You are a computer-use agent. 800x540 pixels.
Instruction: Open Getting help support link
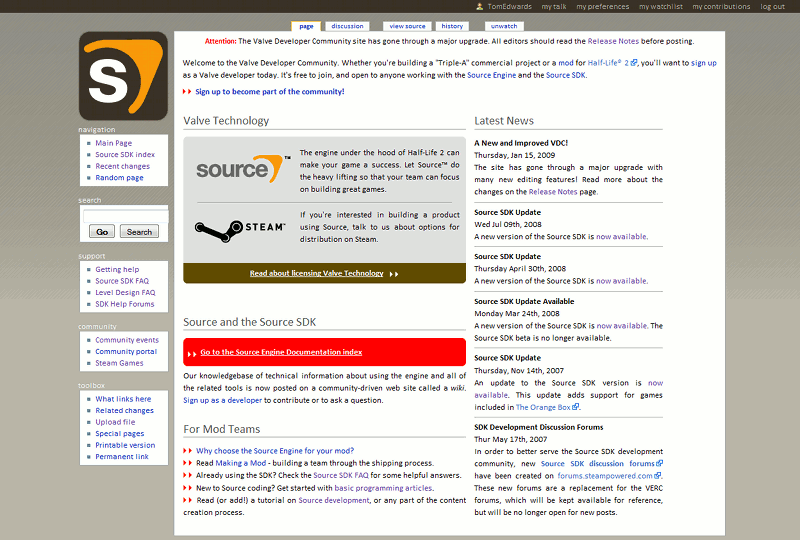(117, 269)
